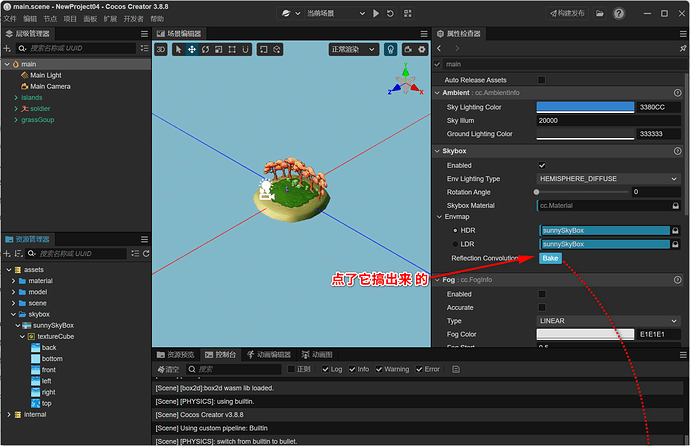Select the Rect transform tool
690x446 pixels.
click(x=232, y=49)
